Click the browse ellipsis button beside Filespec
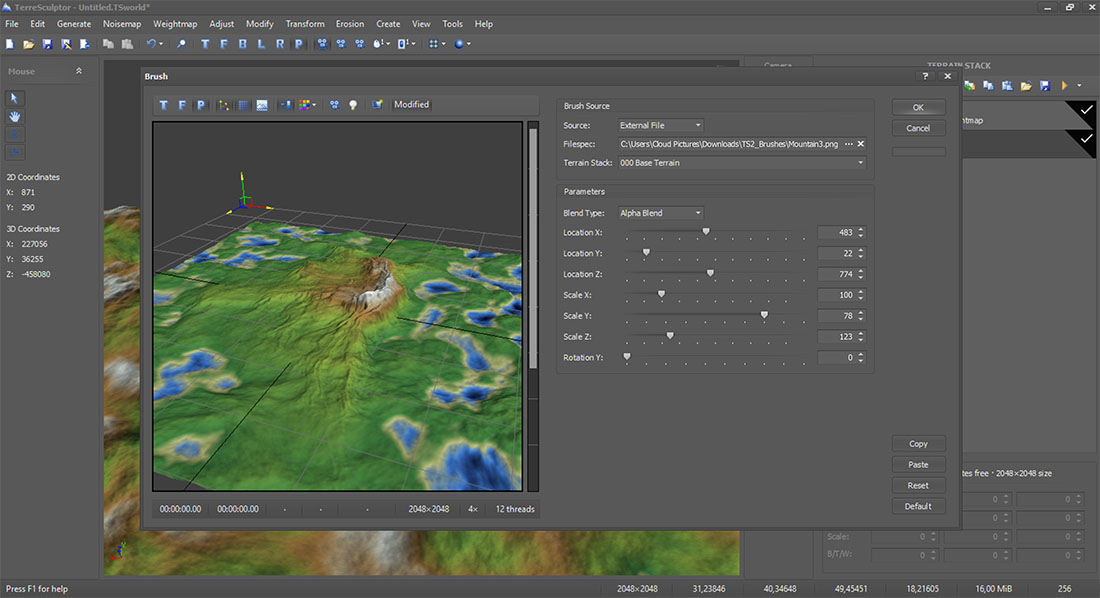 [848, 144]
